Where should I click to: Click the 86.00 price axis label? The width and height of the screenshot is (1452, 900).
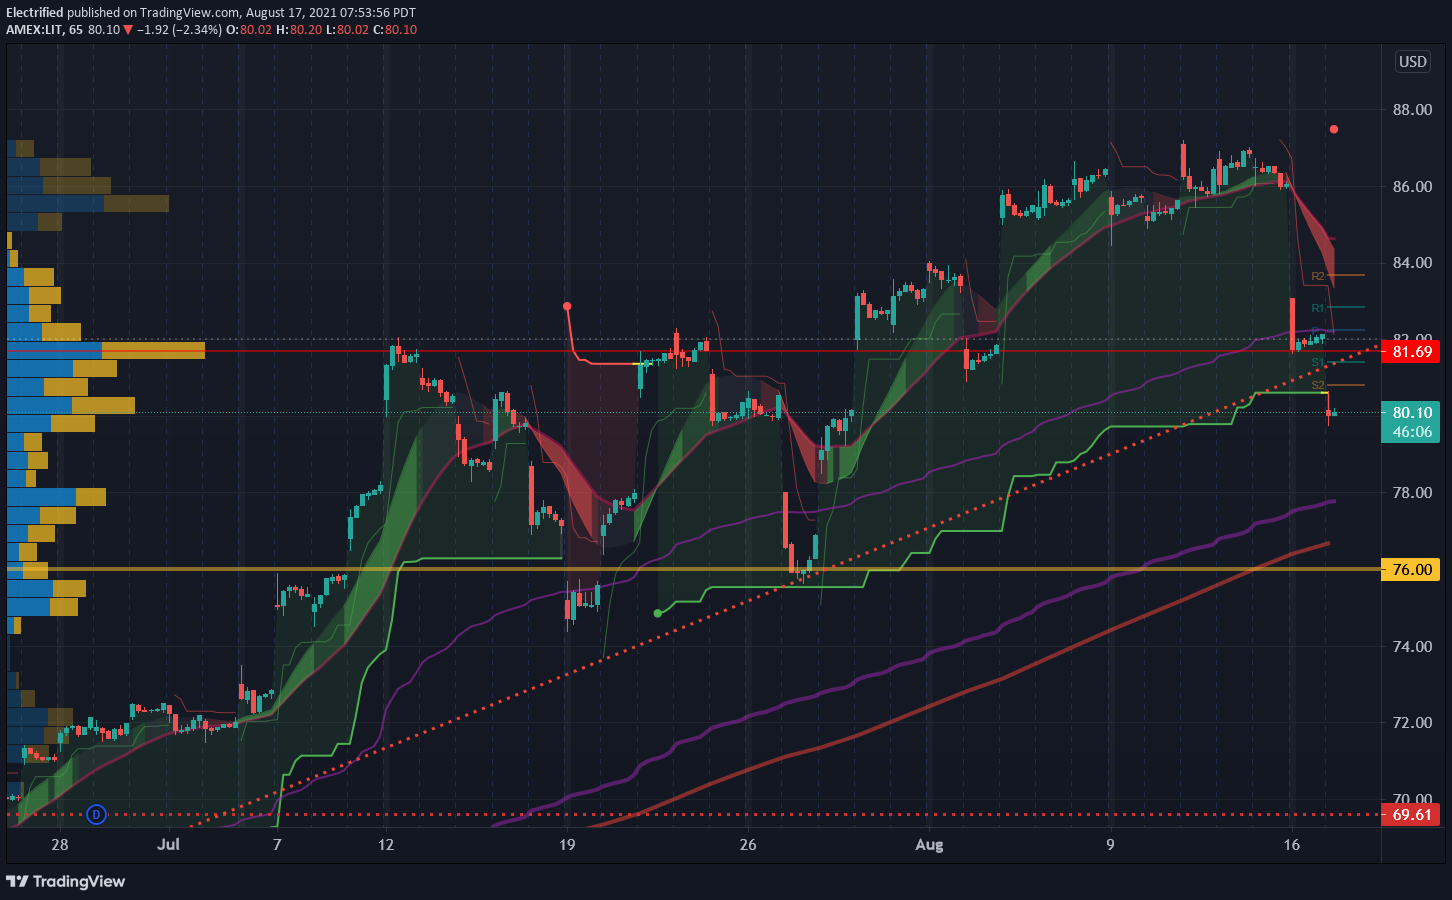click(1412, 187)
